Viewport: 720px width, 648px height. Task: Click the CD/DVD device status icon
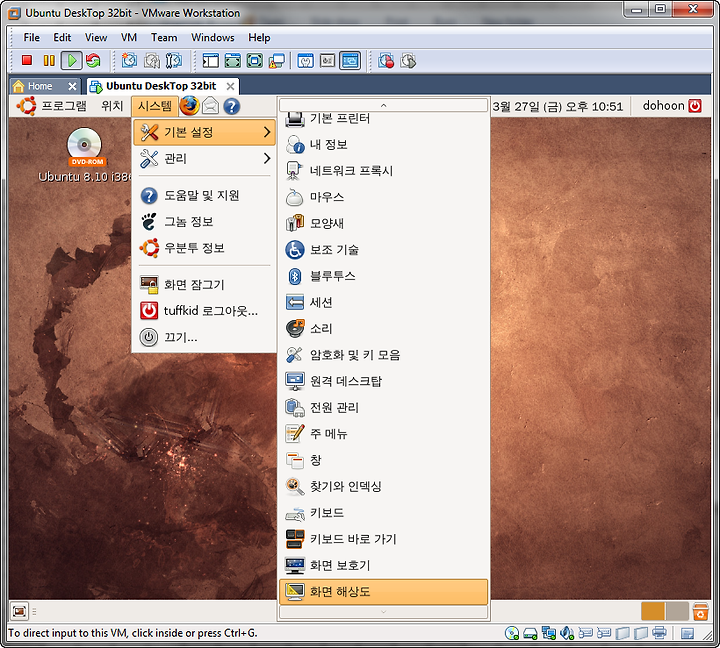(x=512, y=633)
